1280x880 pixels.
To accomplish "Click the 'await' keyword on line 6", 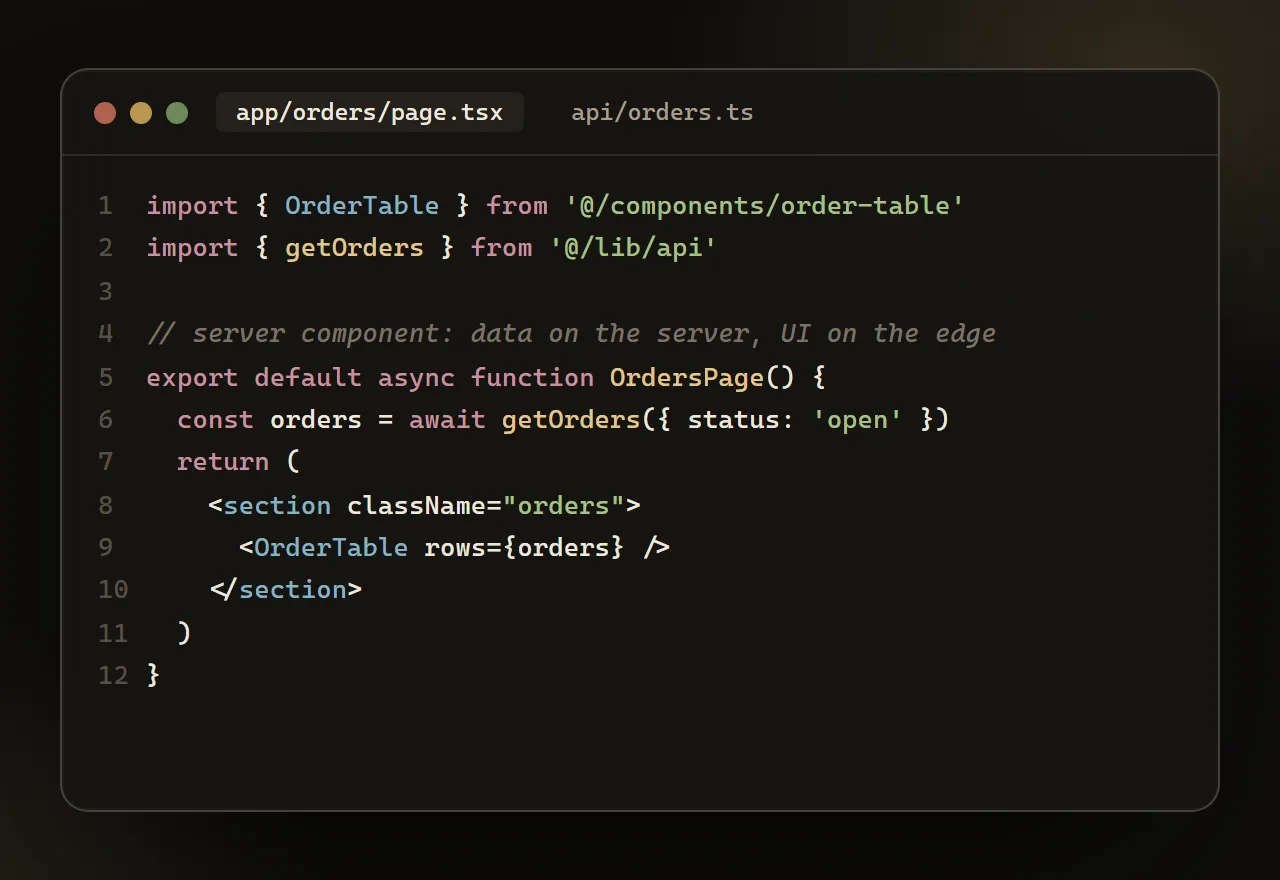I will point(447,419).
